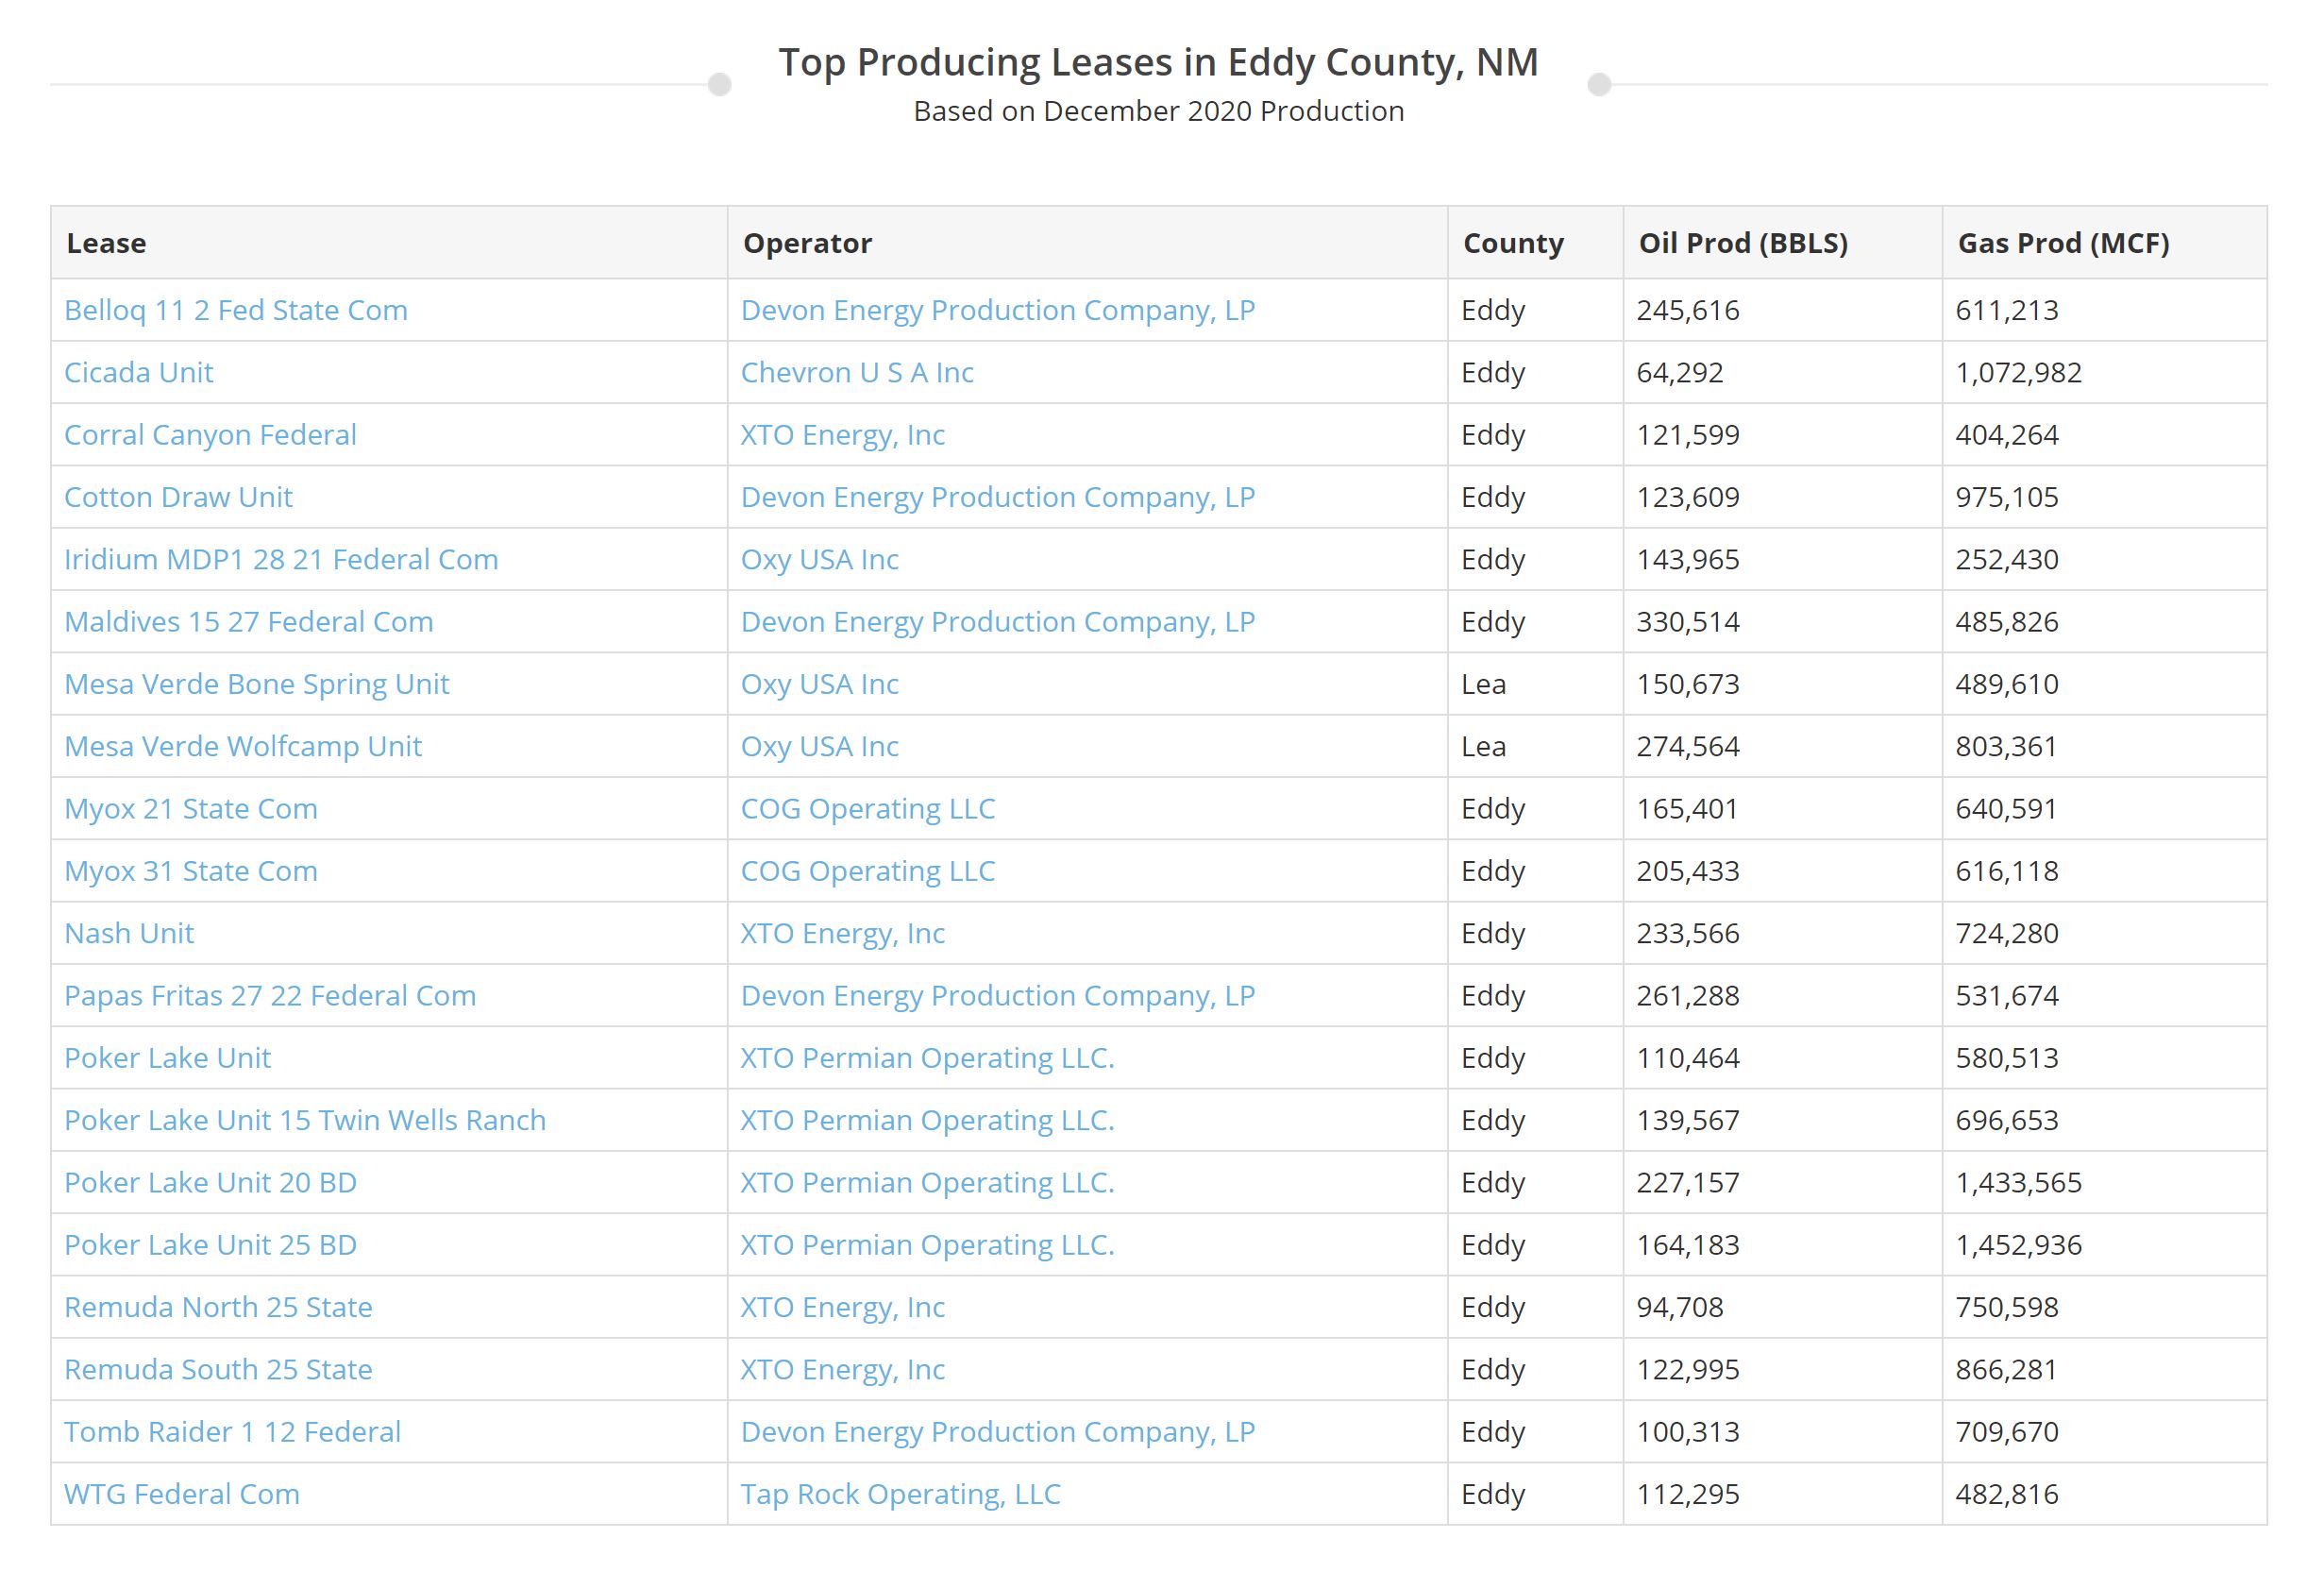Open COG Operating LLC in Myox 31 row
The height and width of the screenshot is (1572, 2324).
(x=868, y=871)
